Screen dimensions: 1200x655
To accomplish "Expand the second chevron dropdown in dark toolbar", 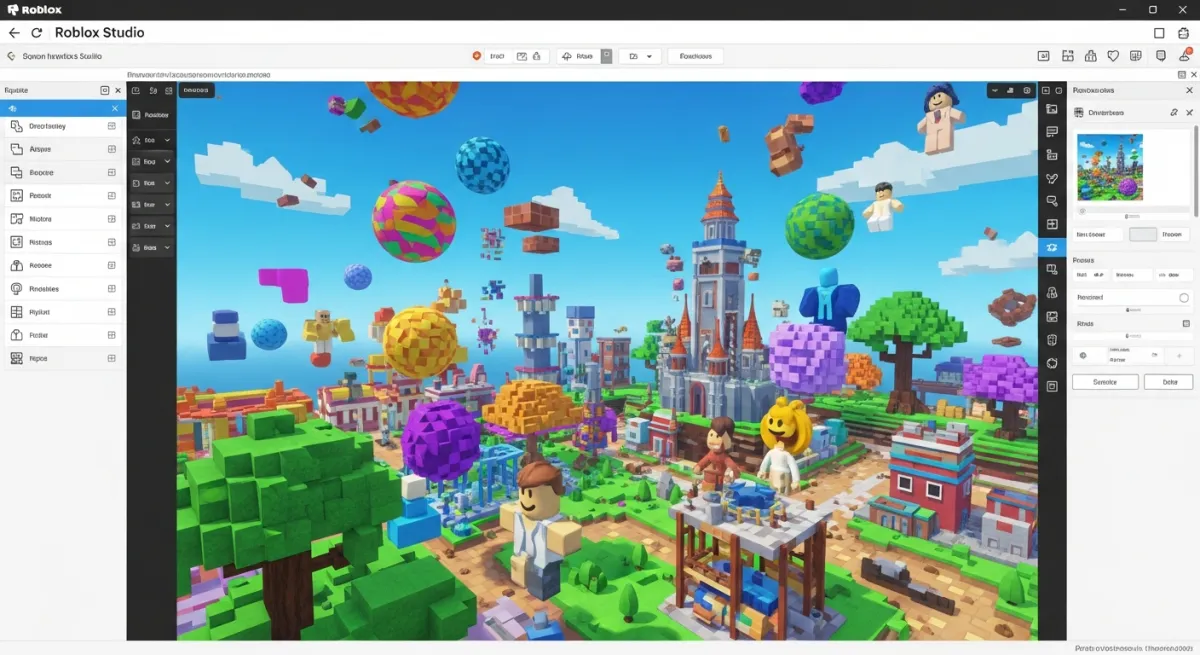I will pyautogui.click(x=167, y=161).
